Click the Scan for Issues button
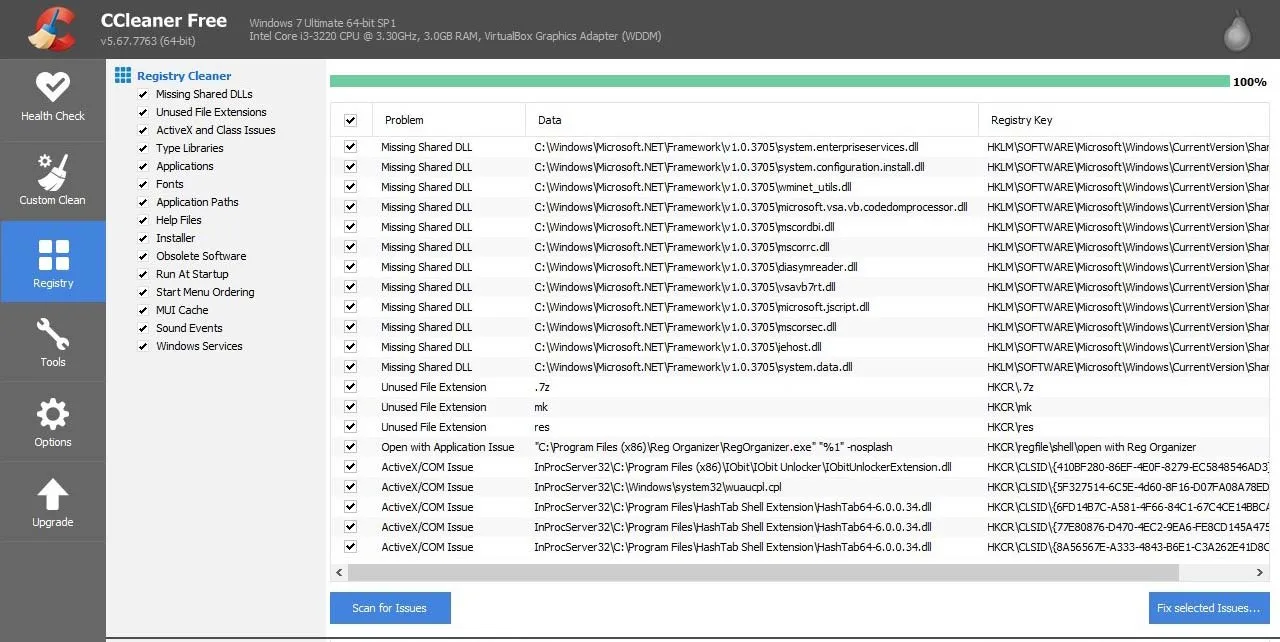This screenshot has height=642, width=1280. coord(390,607)
